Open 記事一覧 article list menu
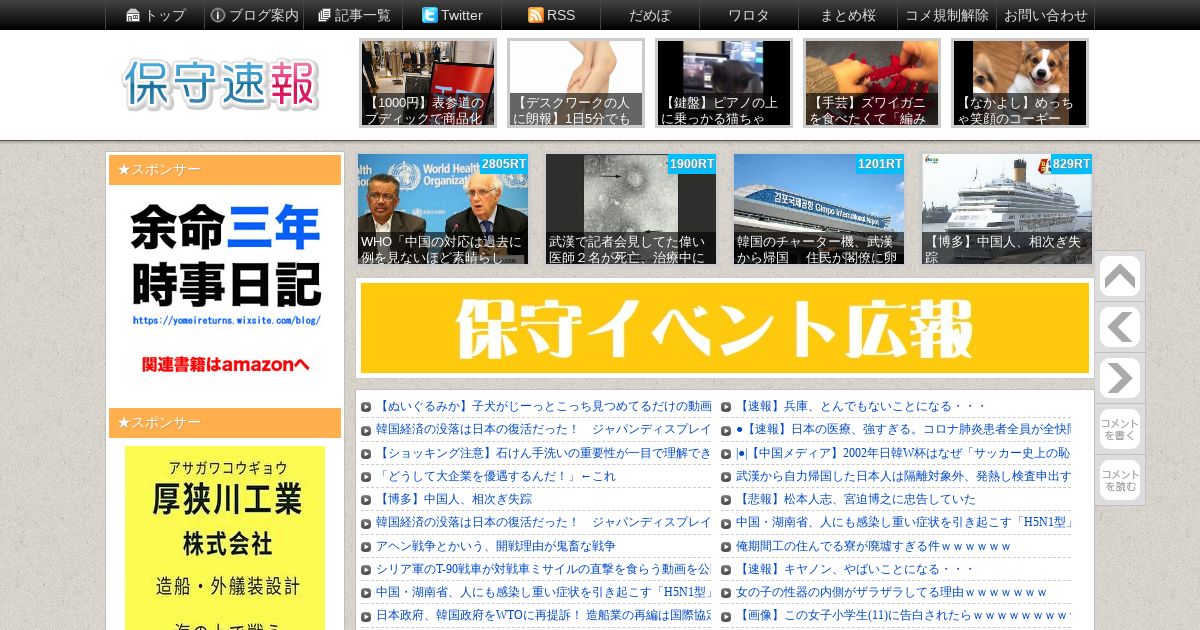This screenshot has width=1200, height=630. [x=354, y=15]
